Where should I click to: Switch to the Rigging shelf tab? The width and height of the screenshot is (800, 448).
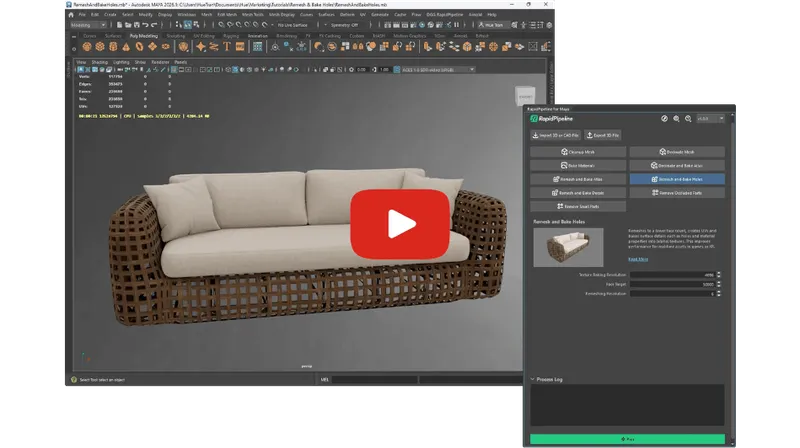(231, 35)
